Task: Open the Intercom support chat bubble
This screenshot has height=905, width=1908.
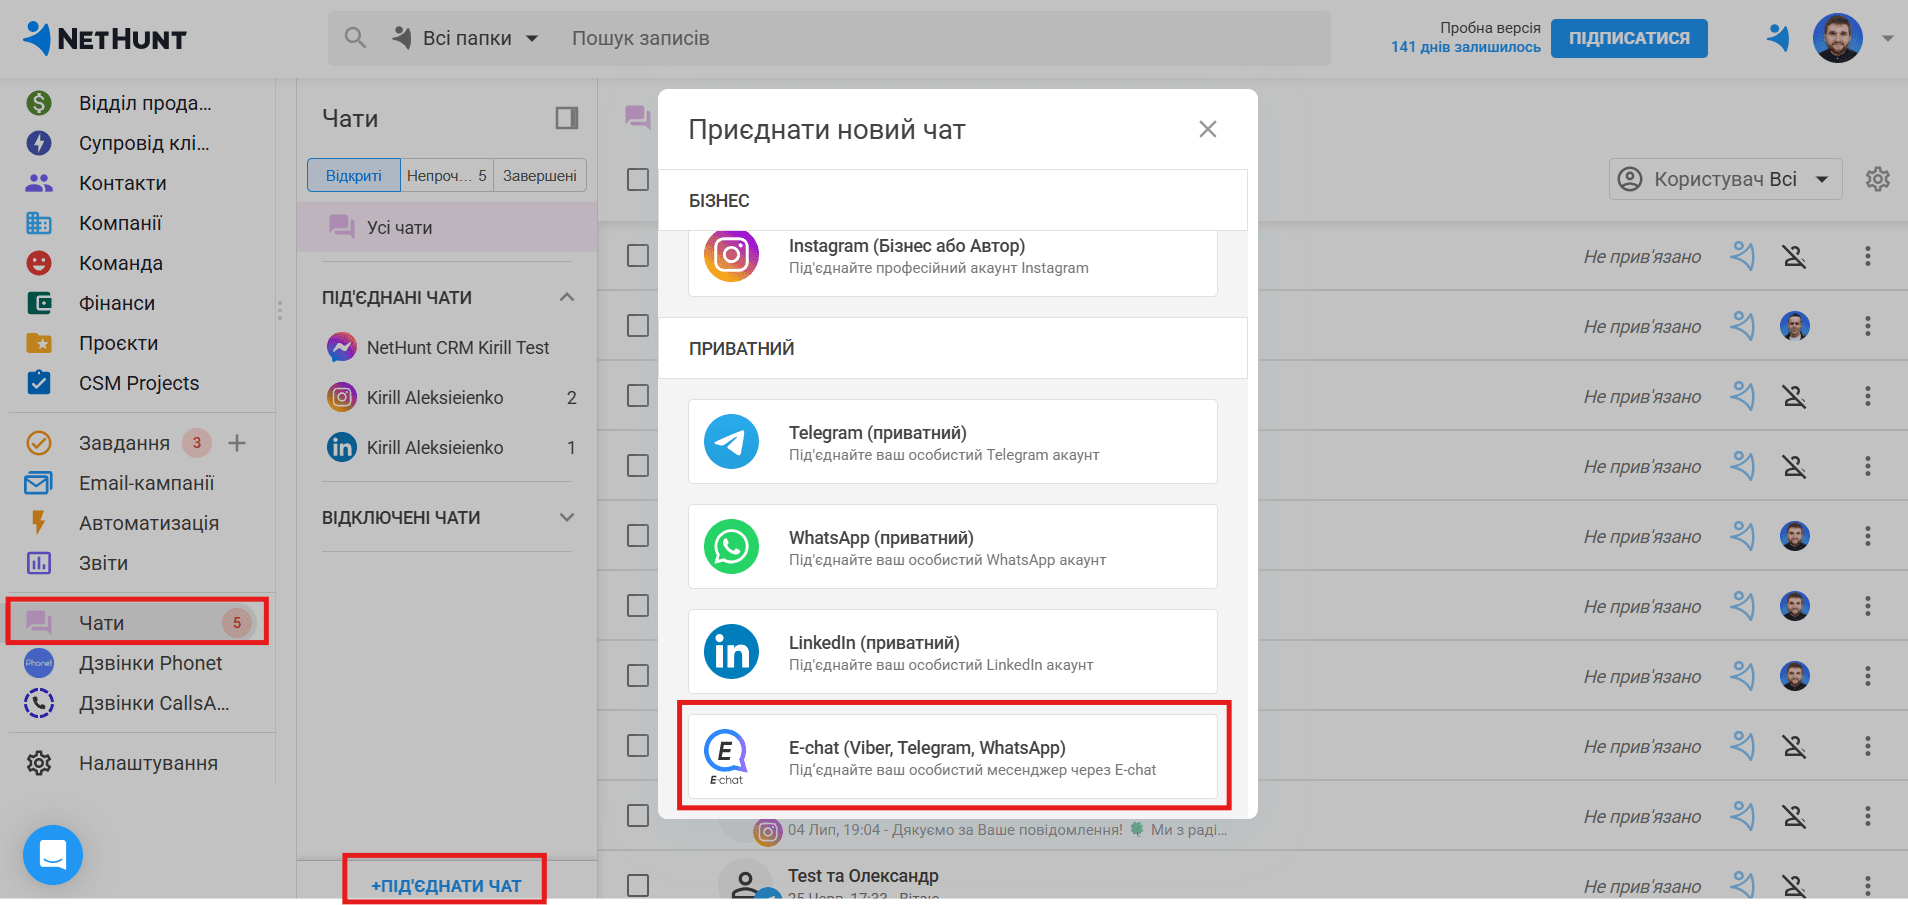Action: (x=53, y=855)
